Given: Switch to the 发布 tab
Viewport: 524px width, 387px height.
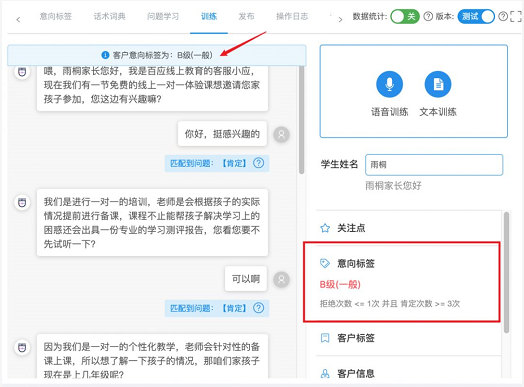Looking at the screenshot, I should (x=246, y=16).
